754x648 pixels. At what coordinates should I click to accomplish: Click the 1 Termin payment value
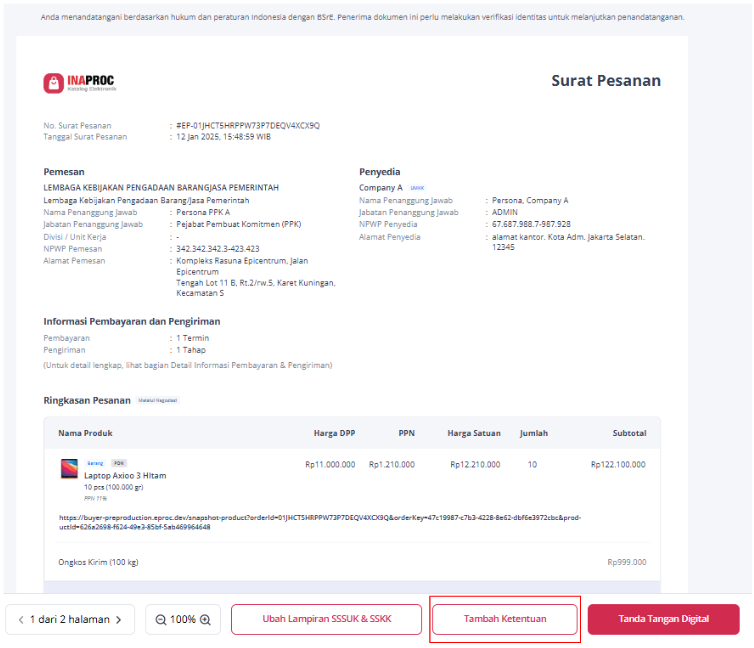pos(192,338)
